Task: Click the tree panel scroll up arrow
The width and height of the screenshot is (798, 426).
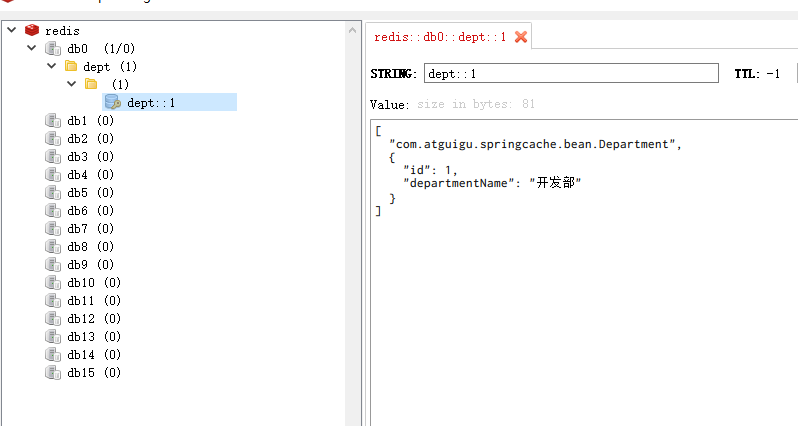Action: [x=352, y=30]
